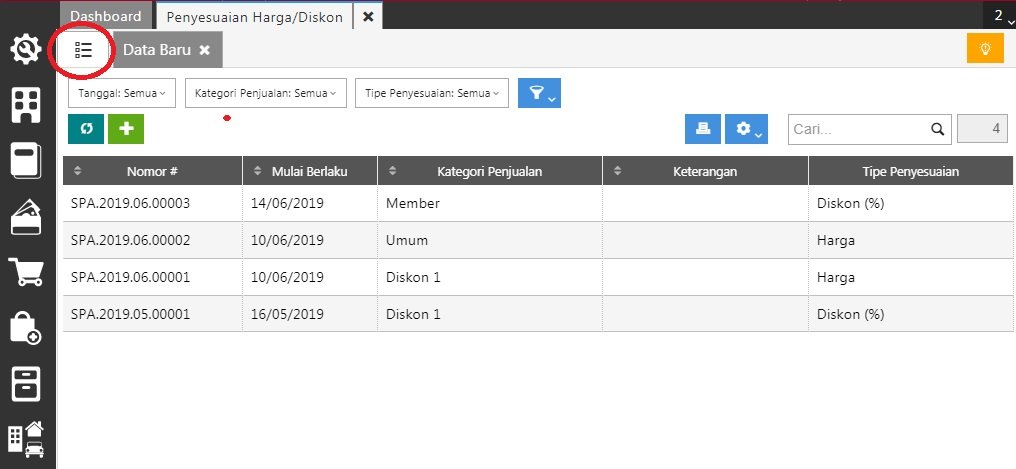Click the green add new button
Image resolution: width=1016 pixels, height=469 pixels.
tap(126, 129)
